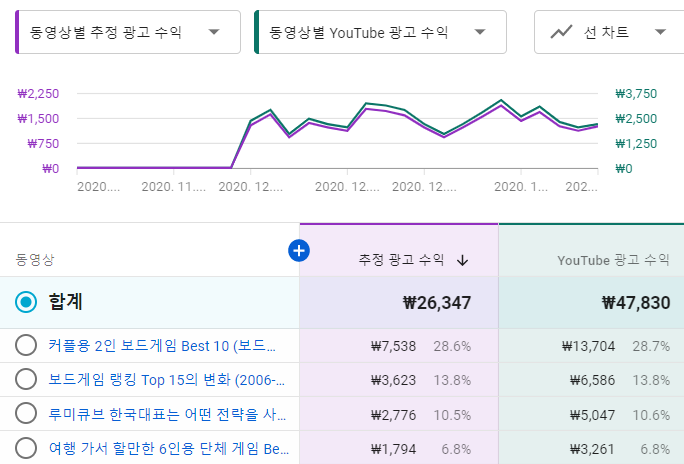684x464 pixels.
Task: Click cell ₩7,538
Action: tap(393, 346)
